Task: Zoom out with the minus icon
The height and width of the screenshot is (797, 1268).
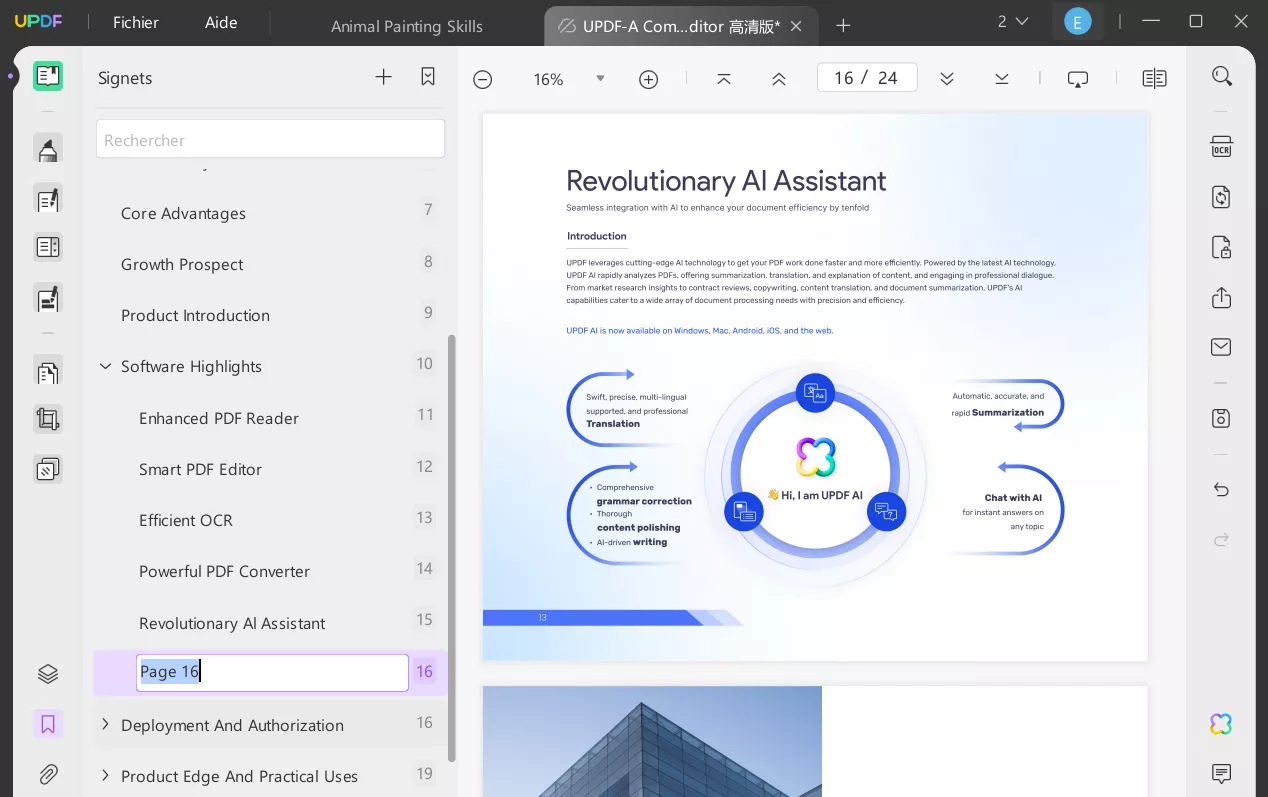Action: point(483,79)
